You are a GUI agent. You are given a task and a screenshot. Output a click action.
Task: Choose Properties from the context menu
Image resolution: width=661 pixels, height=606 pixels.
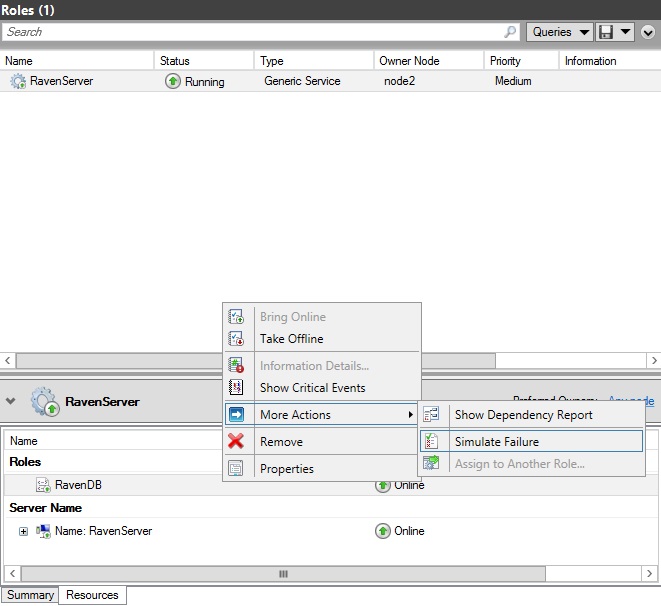point(322,468)
